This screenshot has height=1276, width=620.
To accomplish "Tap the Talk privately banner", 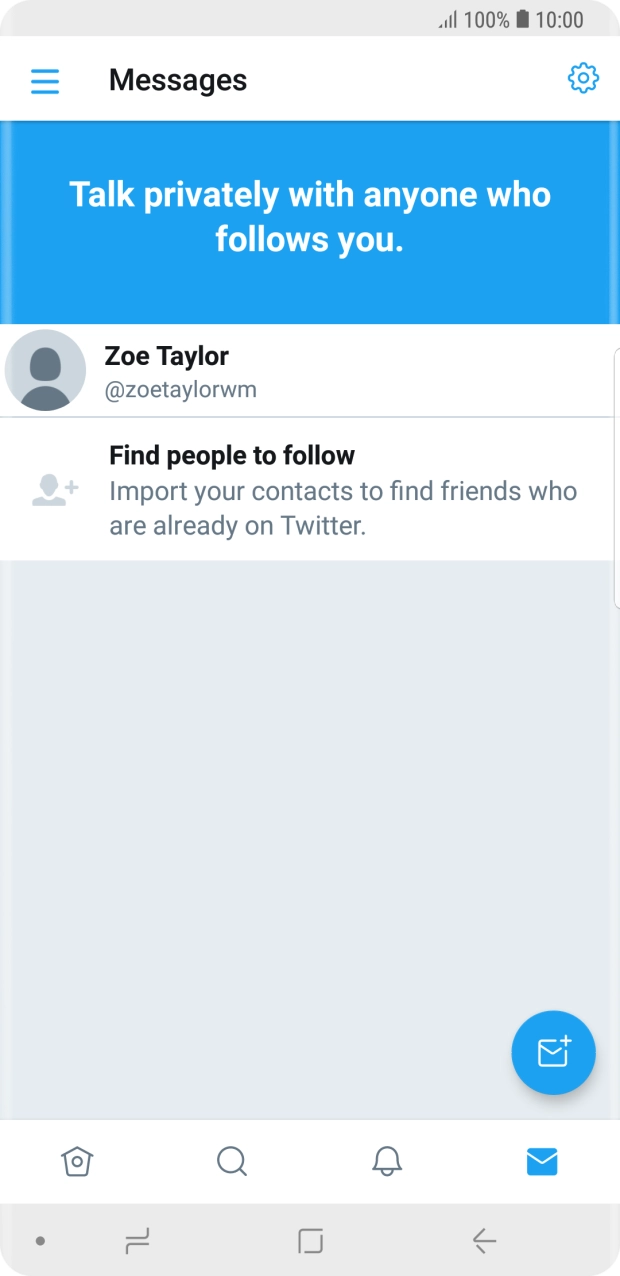I will tap(310, 217).
